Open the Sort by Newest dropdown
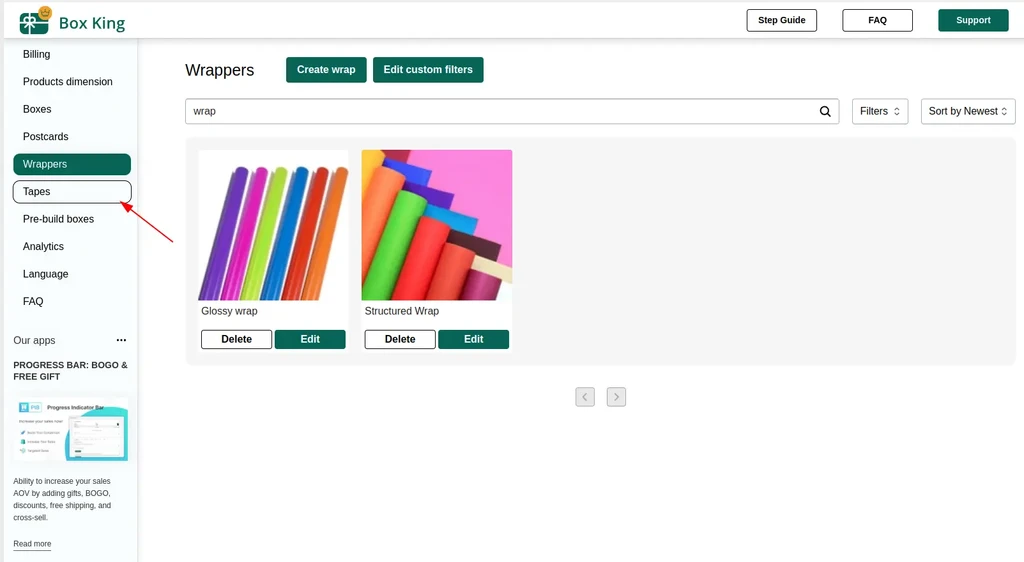 968,112
